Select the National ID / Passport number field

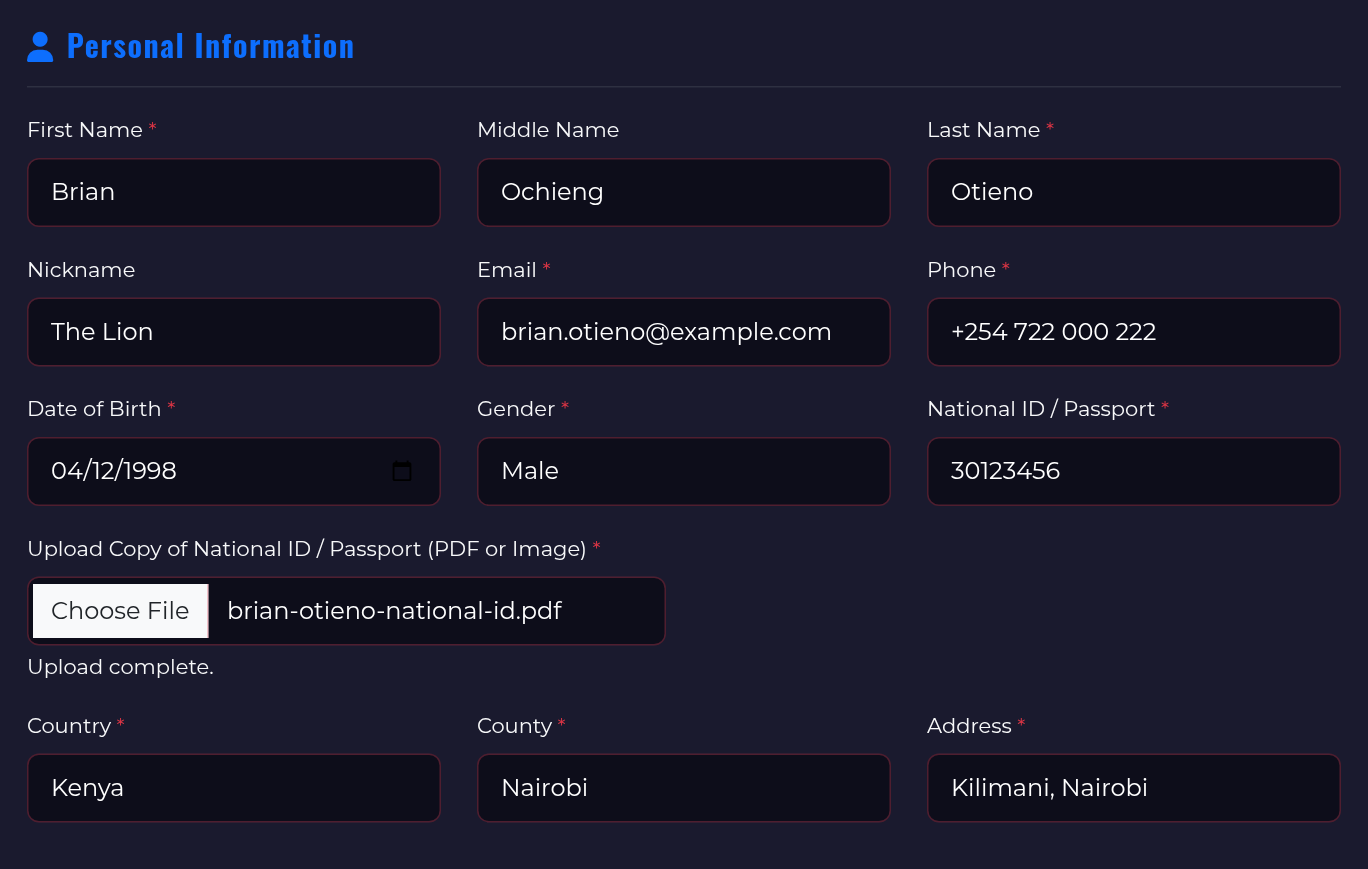(x=1134, y=471)
